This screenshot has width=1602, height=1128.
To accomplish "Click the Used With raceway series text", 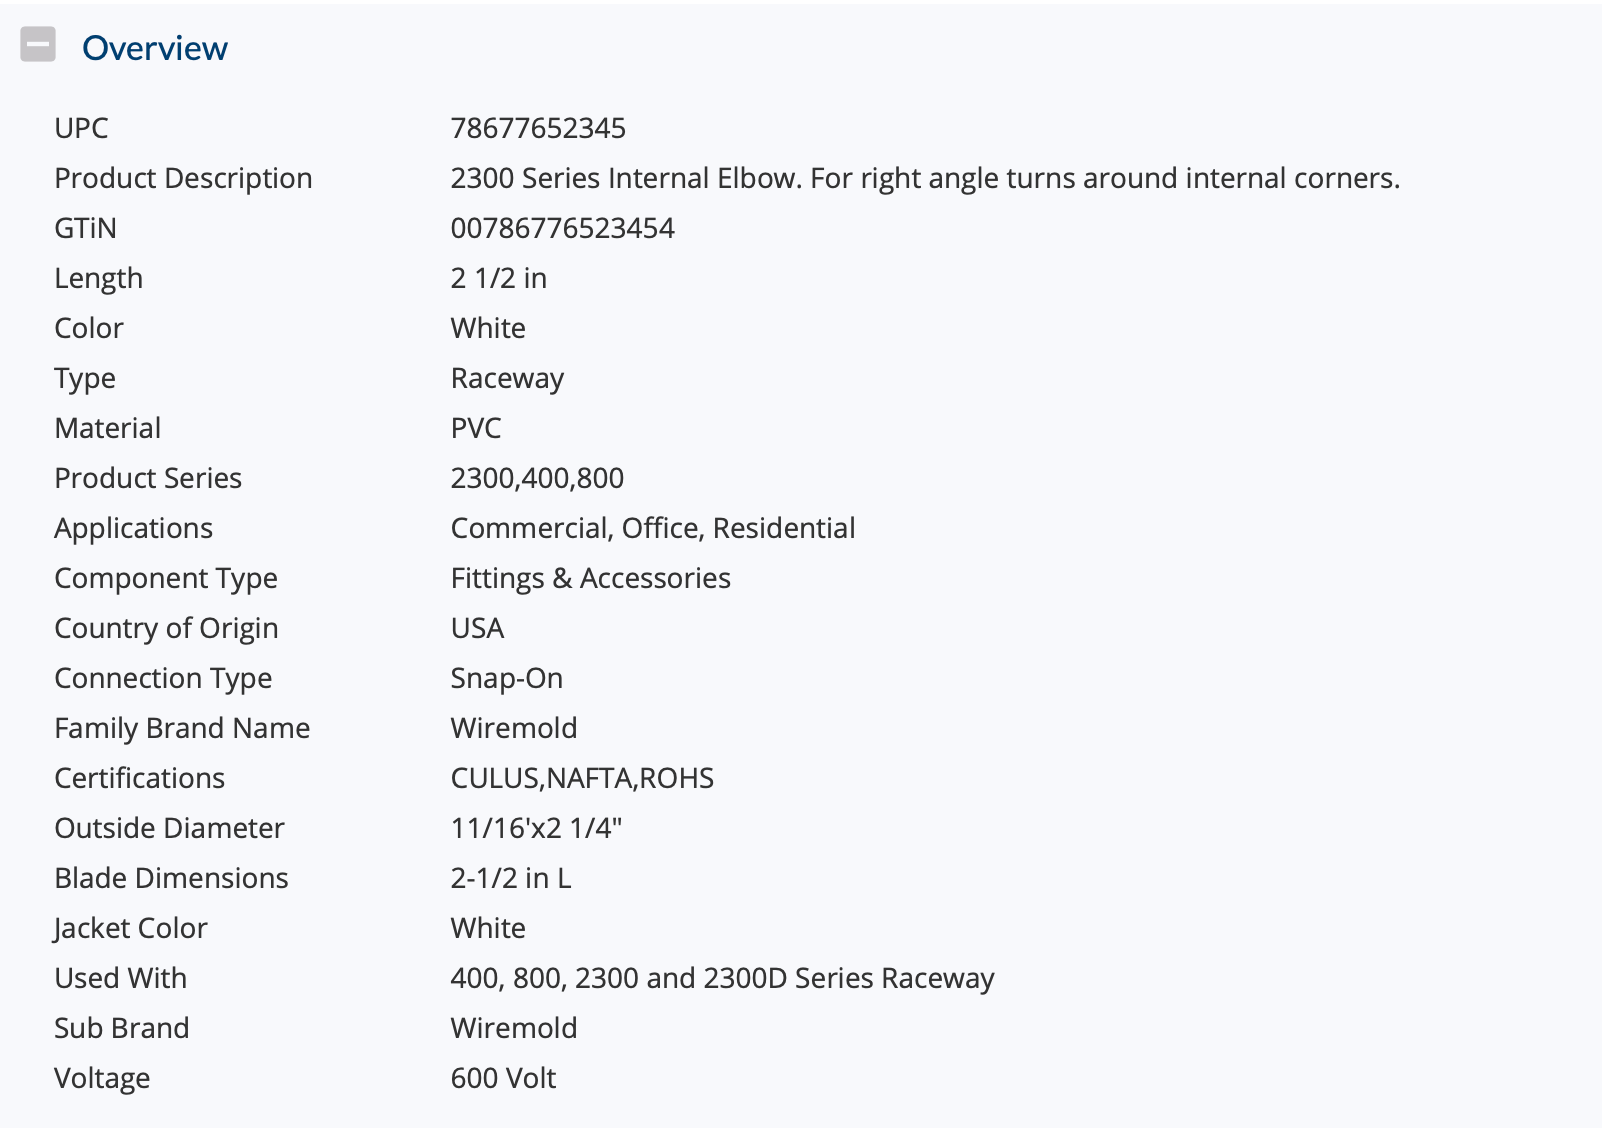I will click(722, 979).
